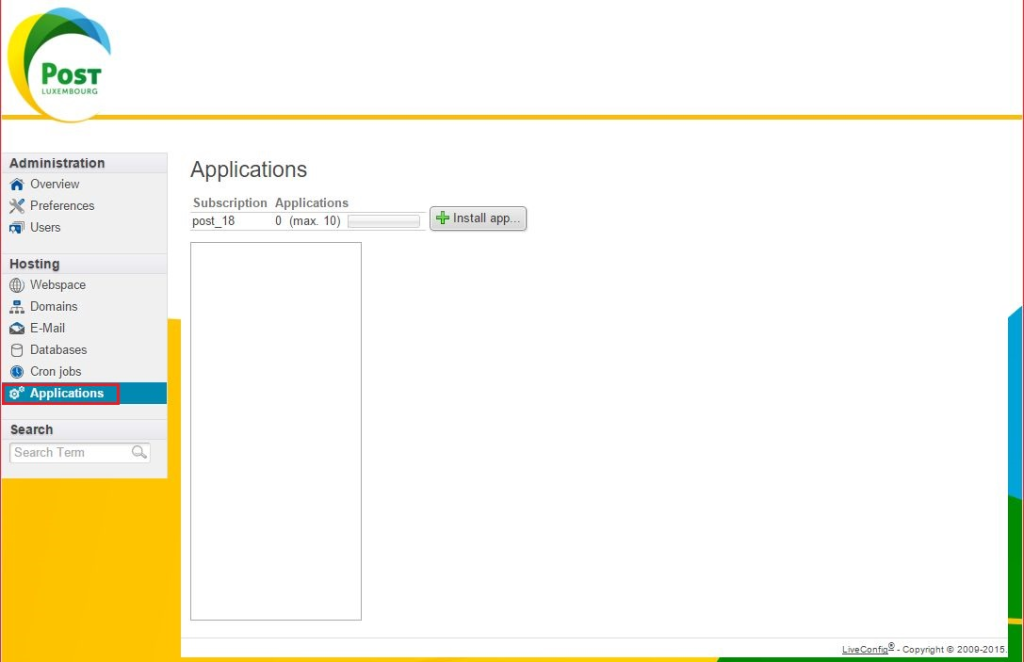
Task: Click the Search Term input field
Action: (80, 452)
